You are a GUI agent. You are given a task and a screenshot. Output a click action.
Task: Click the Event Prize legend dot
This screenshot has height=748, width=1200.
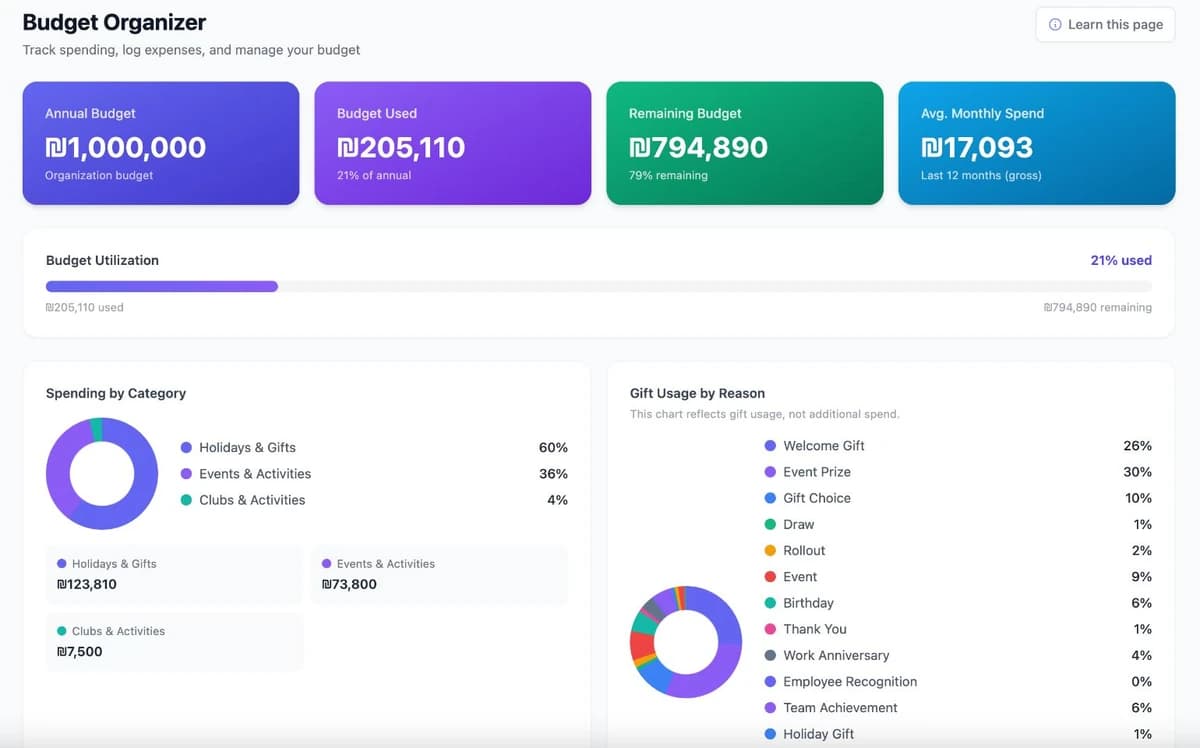tap(770, 472)
